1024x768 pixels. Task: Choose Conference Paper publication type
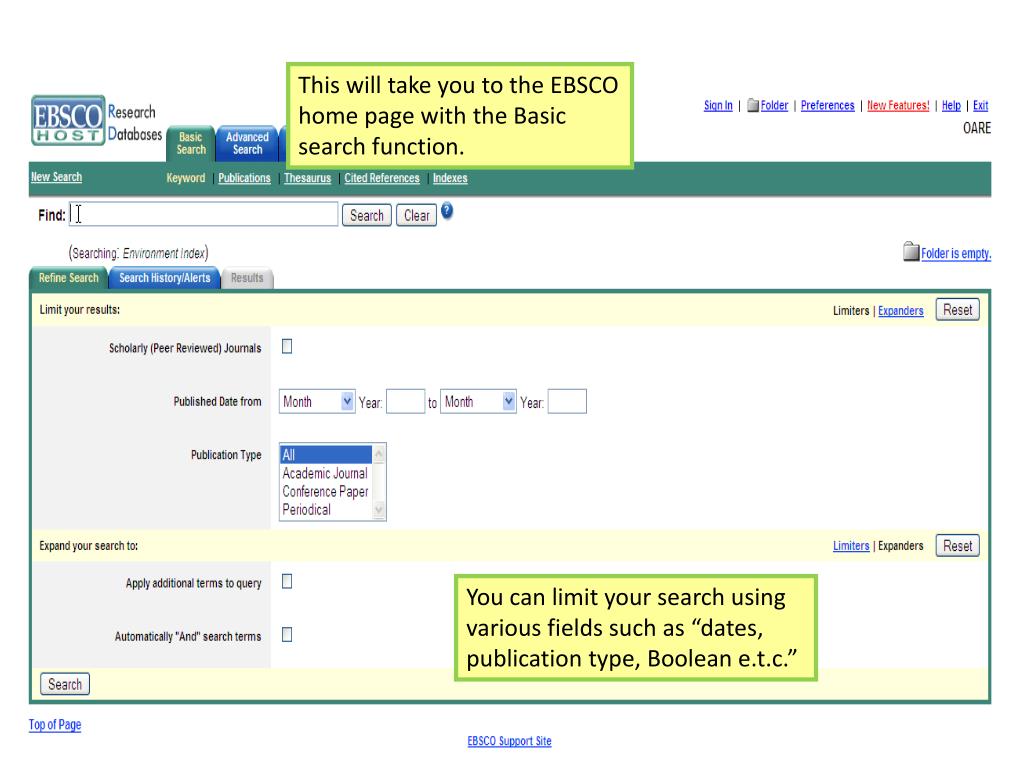click(325, 491)
